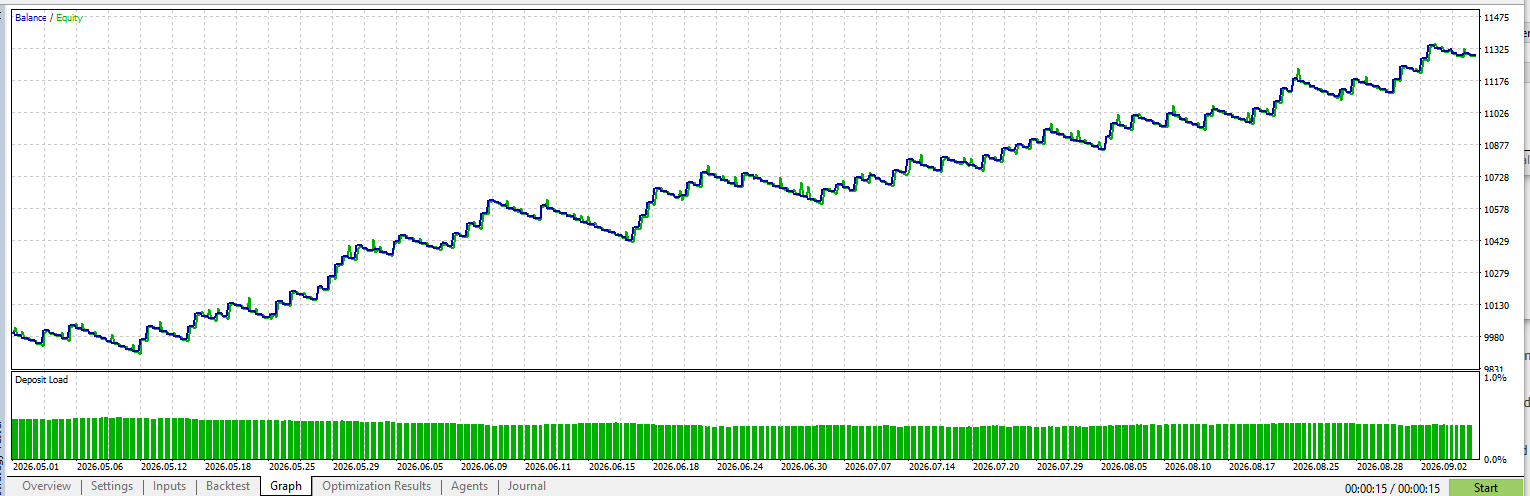
Task: Switch to the Agents tab
Action: 469,486
